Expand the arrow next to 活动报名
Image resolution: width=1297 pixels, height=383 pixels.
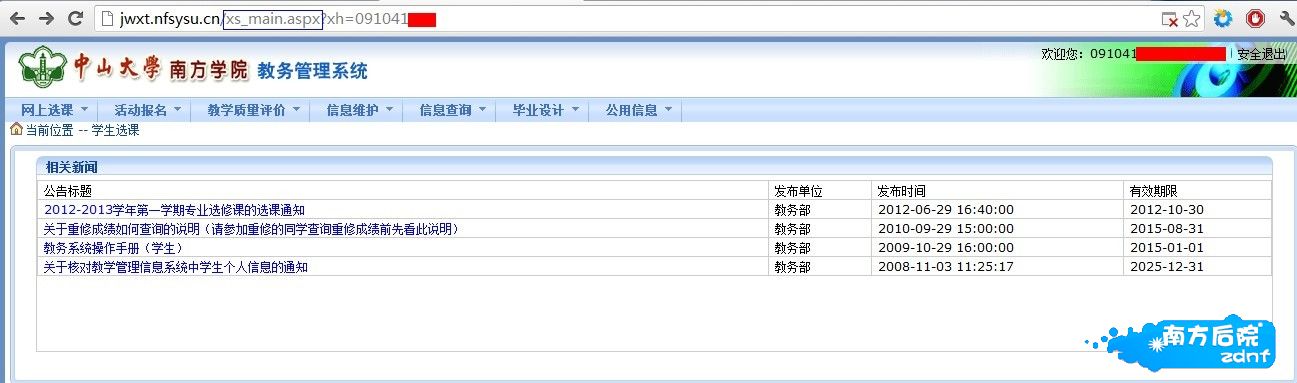tap(177, 110)
